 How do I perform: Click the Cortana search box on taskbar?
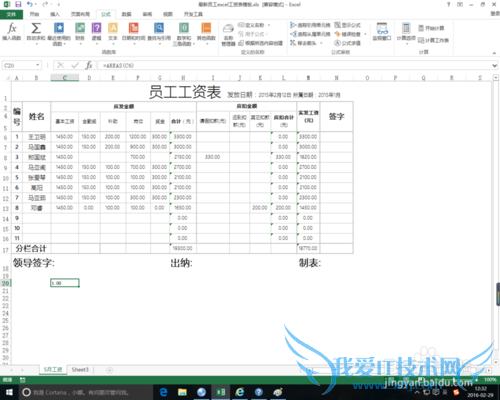tap(86, 392)
